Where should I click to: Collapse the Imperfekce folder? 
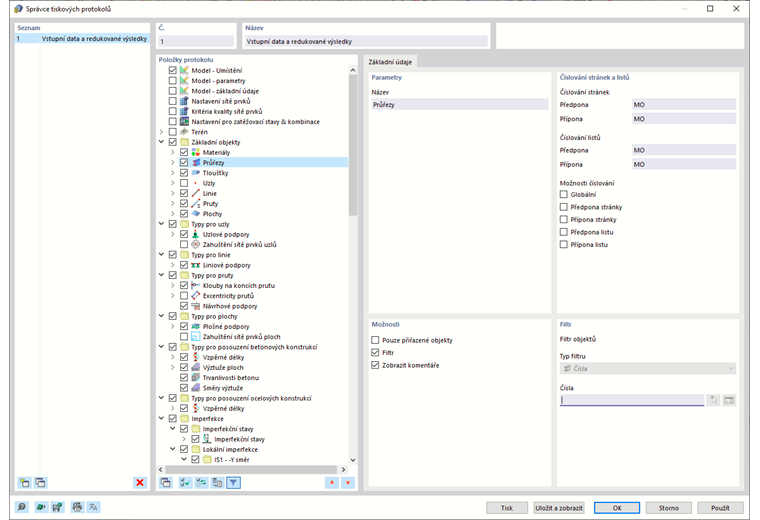click(x=161, y=418)
